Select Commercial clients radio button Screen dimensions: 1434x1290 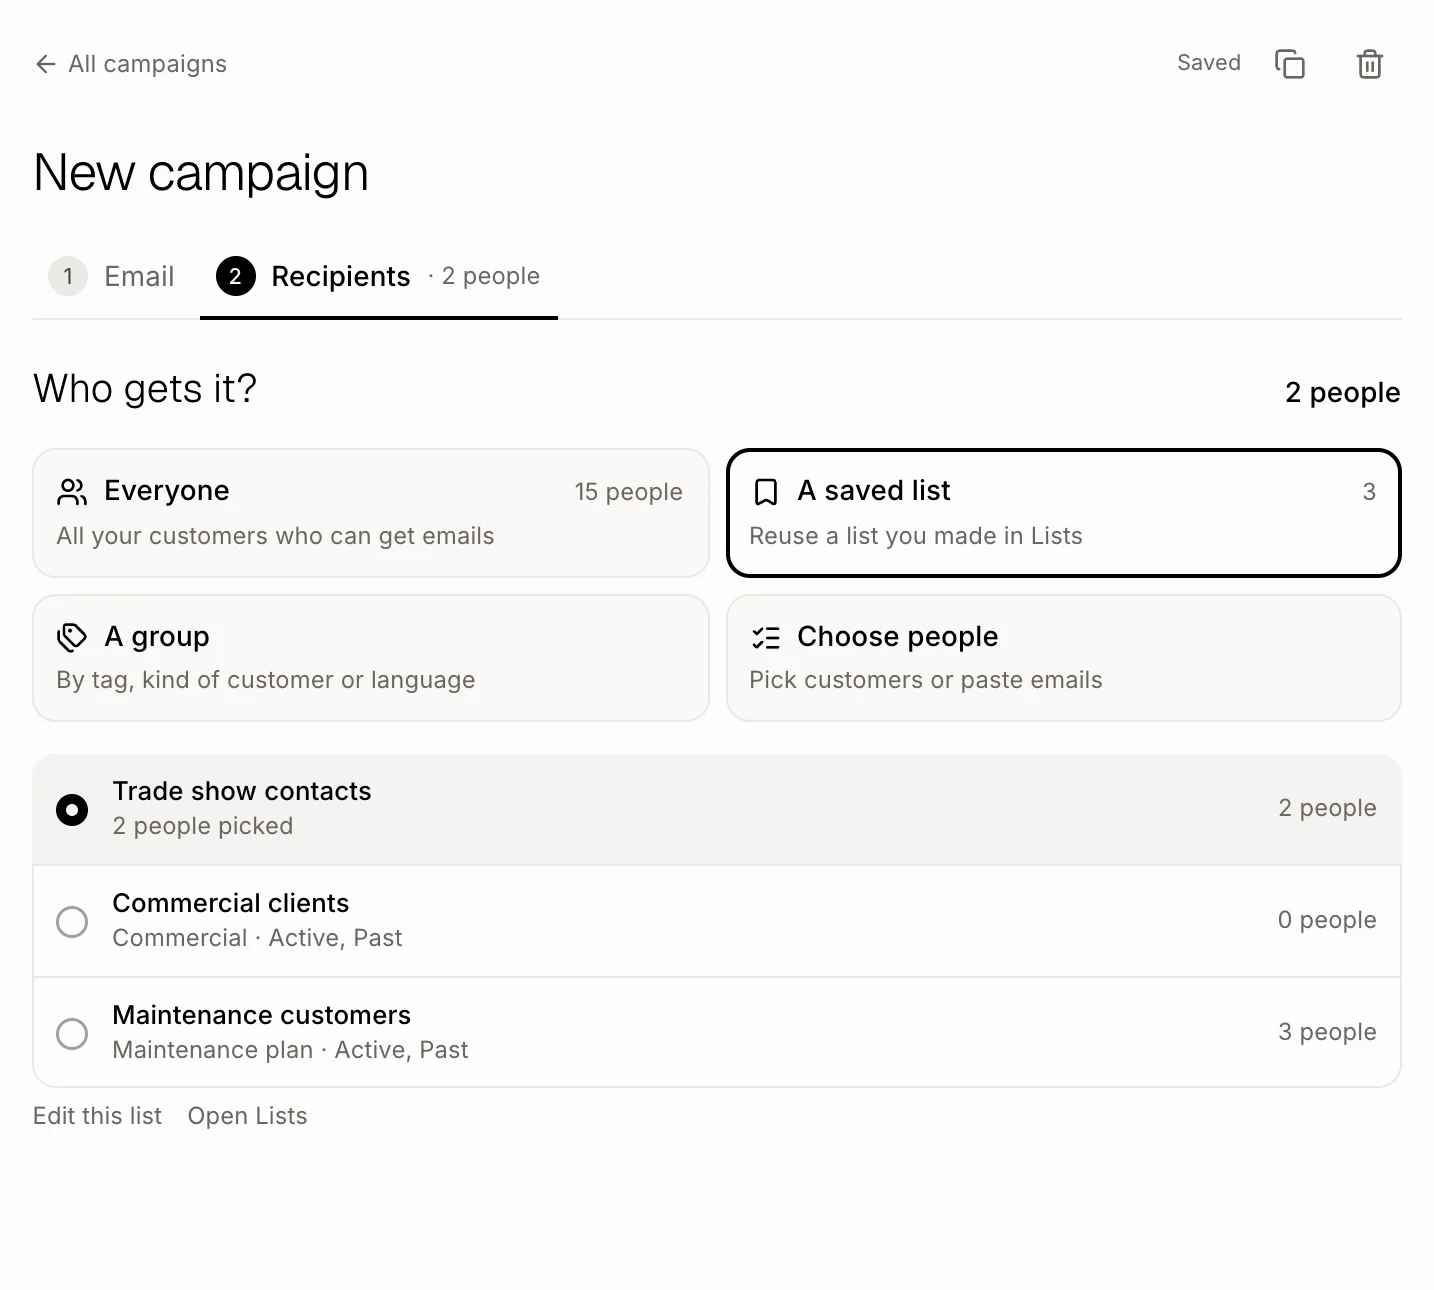pos(72,922)
